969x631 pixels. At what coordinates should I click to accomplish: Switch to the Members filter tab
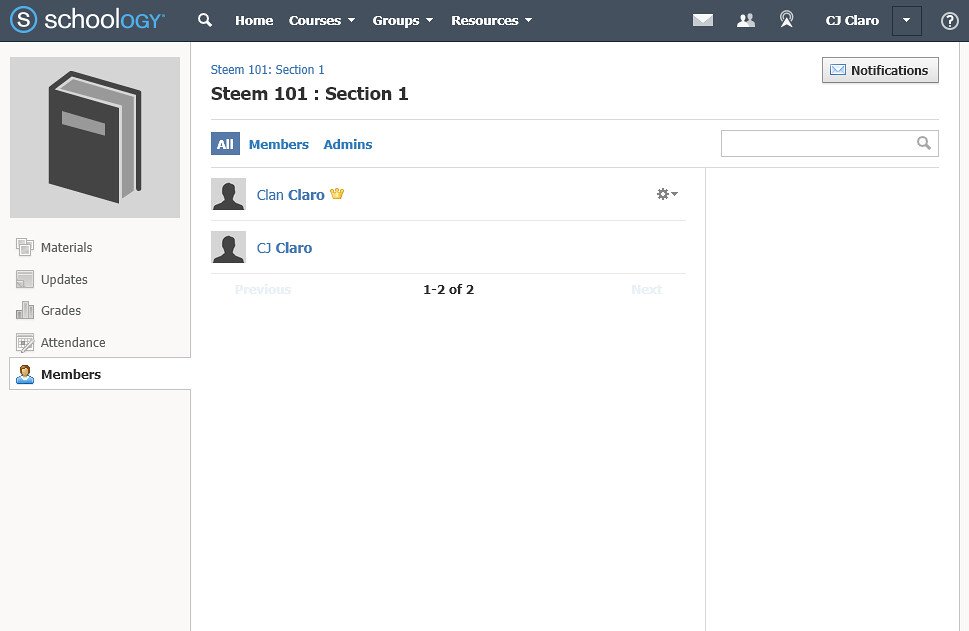[x=278, y=144]
